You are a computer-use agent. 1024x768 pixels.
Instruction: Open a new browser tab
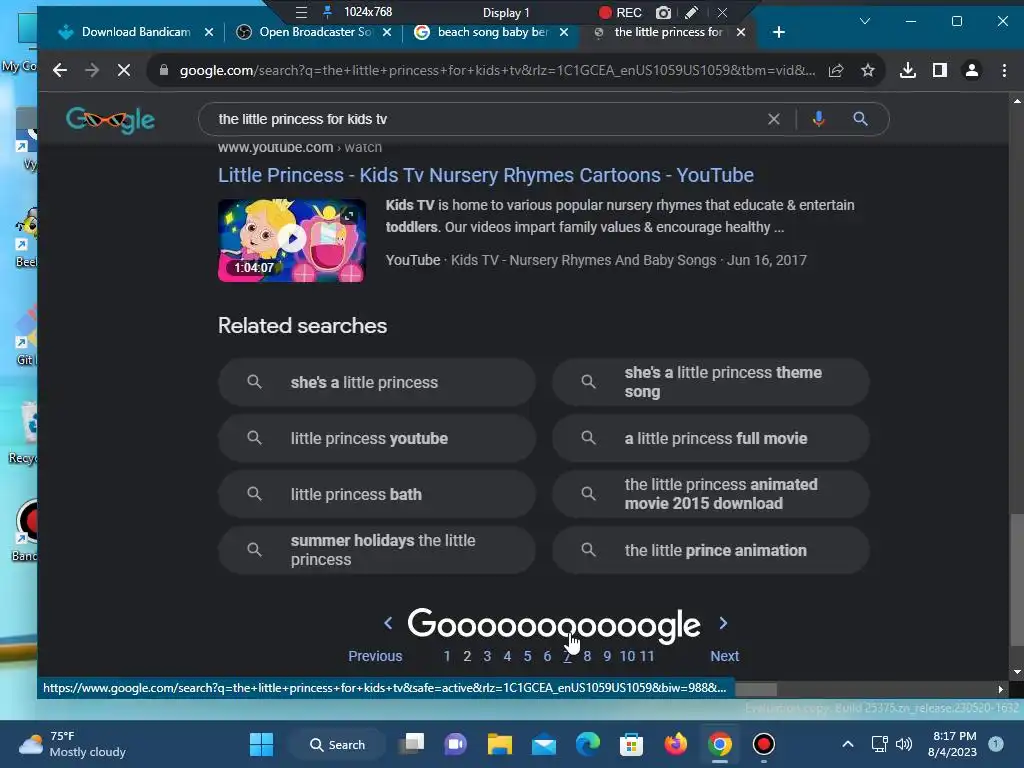coord(778,32)
